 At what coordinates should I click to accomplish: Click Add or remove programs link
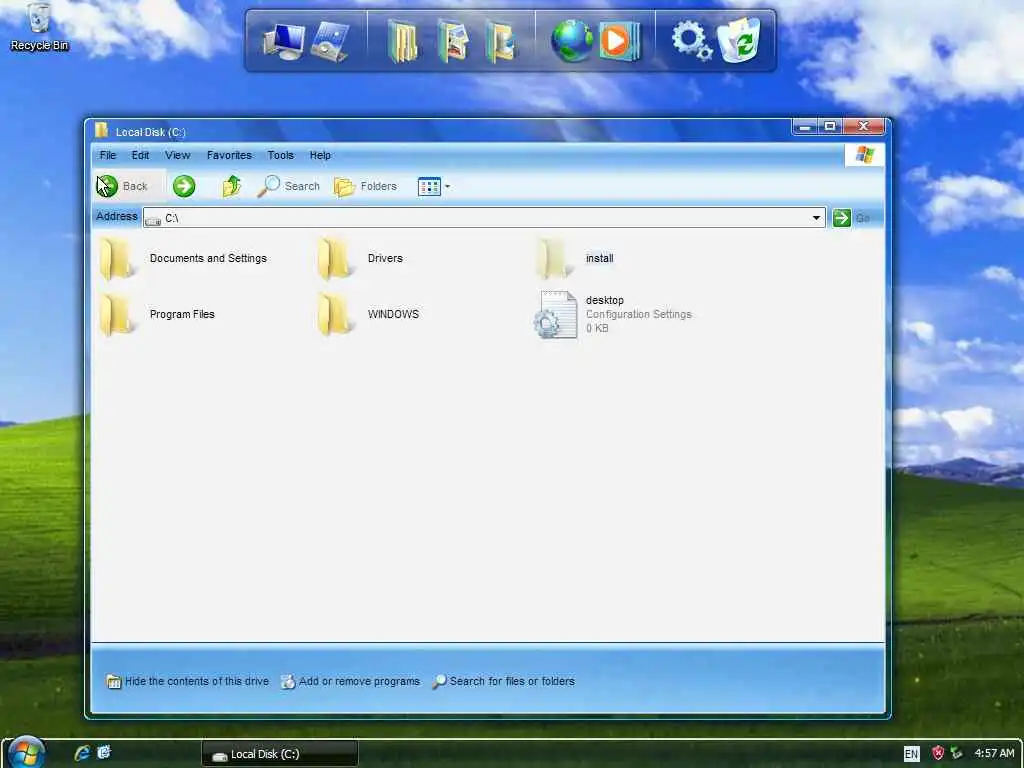pyautogui.click(x=351, y=681)
